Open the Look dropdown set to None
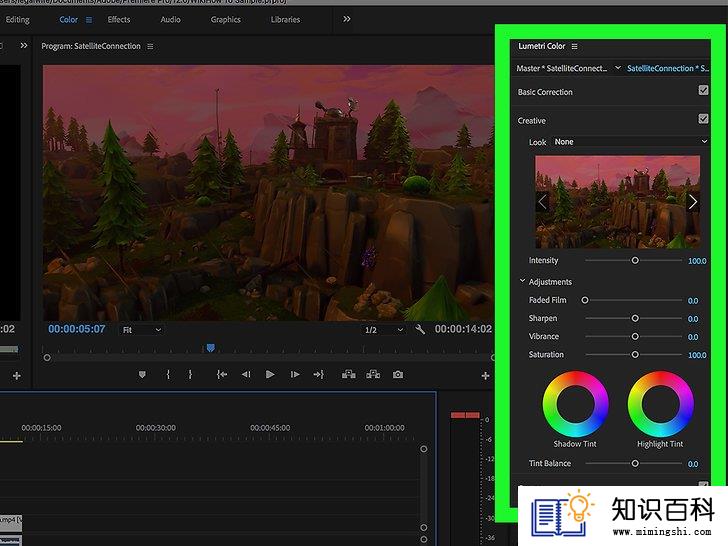The width and height of the screenshot is (728, 546). click(630, 142)
